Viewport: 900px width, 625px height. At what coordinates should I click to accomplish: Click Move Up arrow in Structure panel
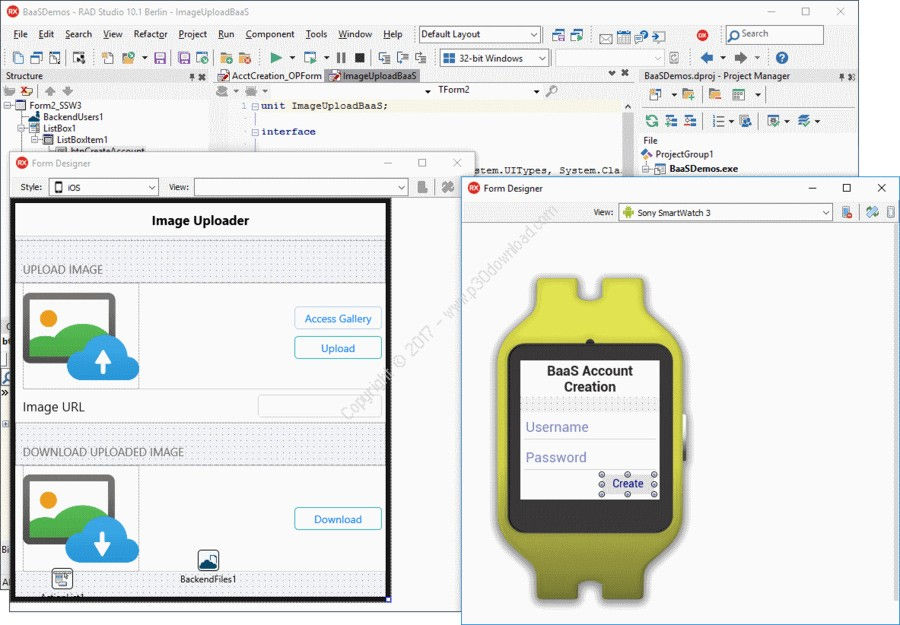click(50, 91)
